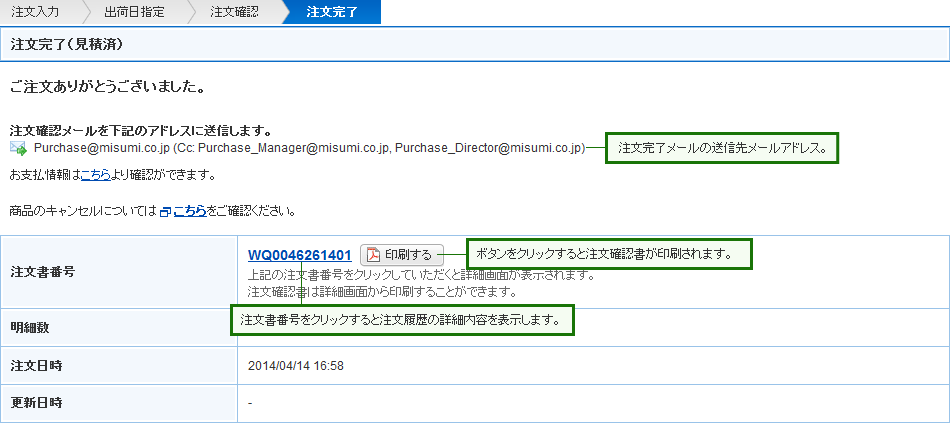
Task: Click the highlighted 注文完了 step tab
Action: [331, 12]
